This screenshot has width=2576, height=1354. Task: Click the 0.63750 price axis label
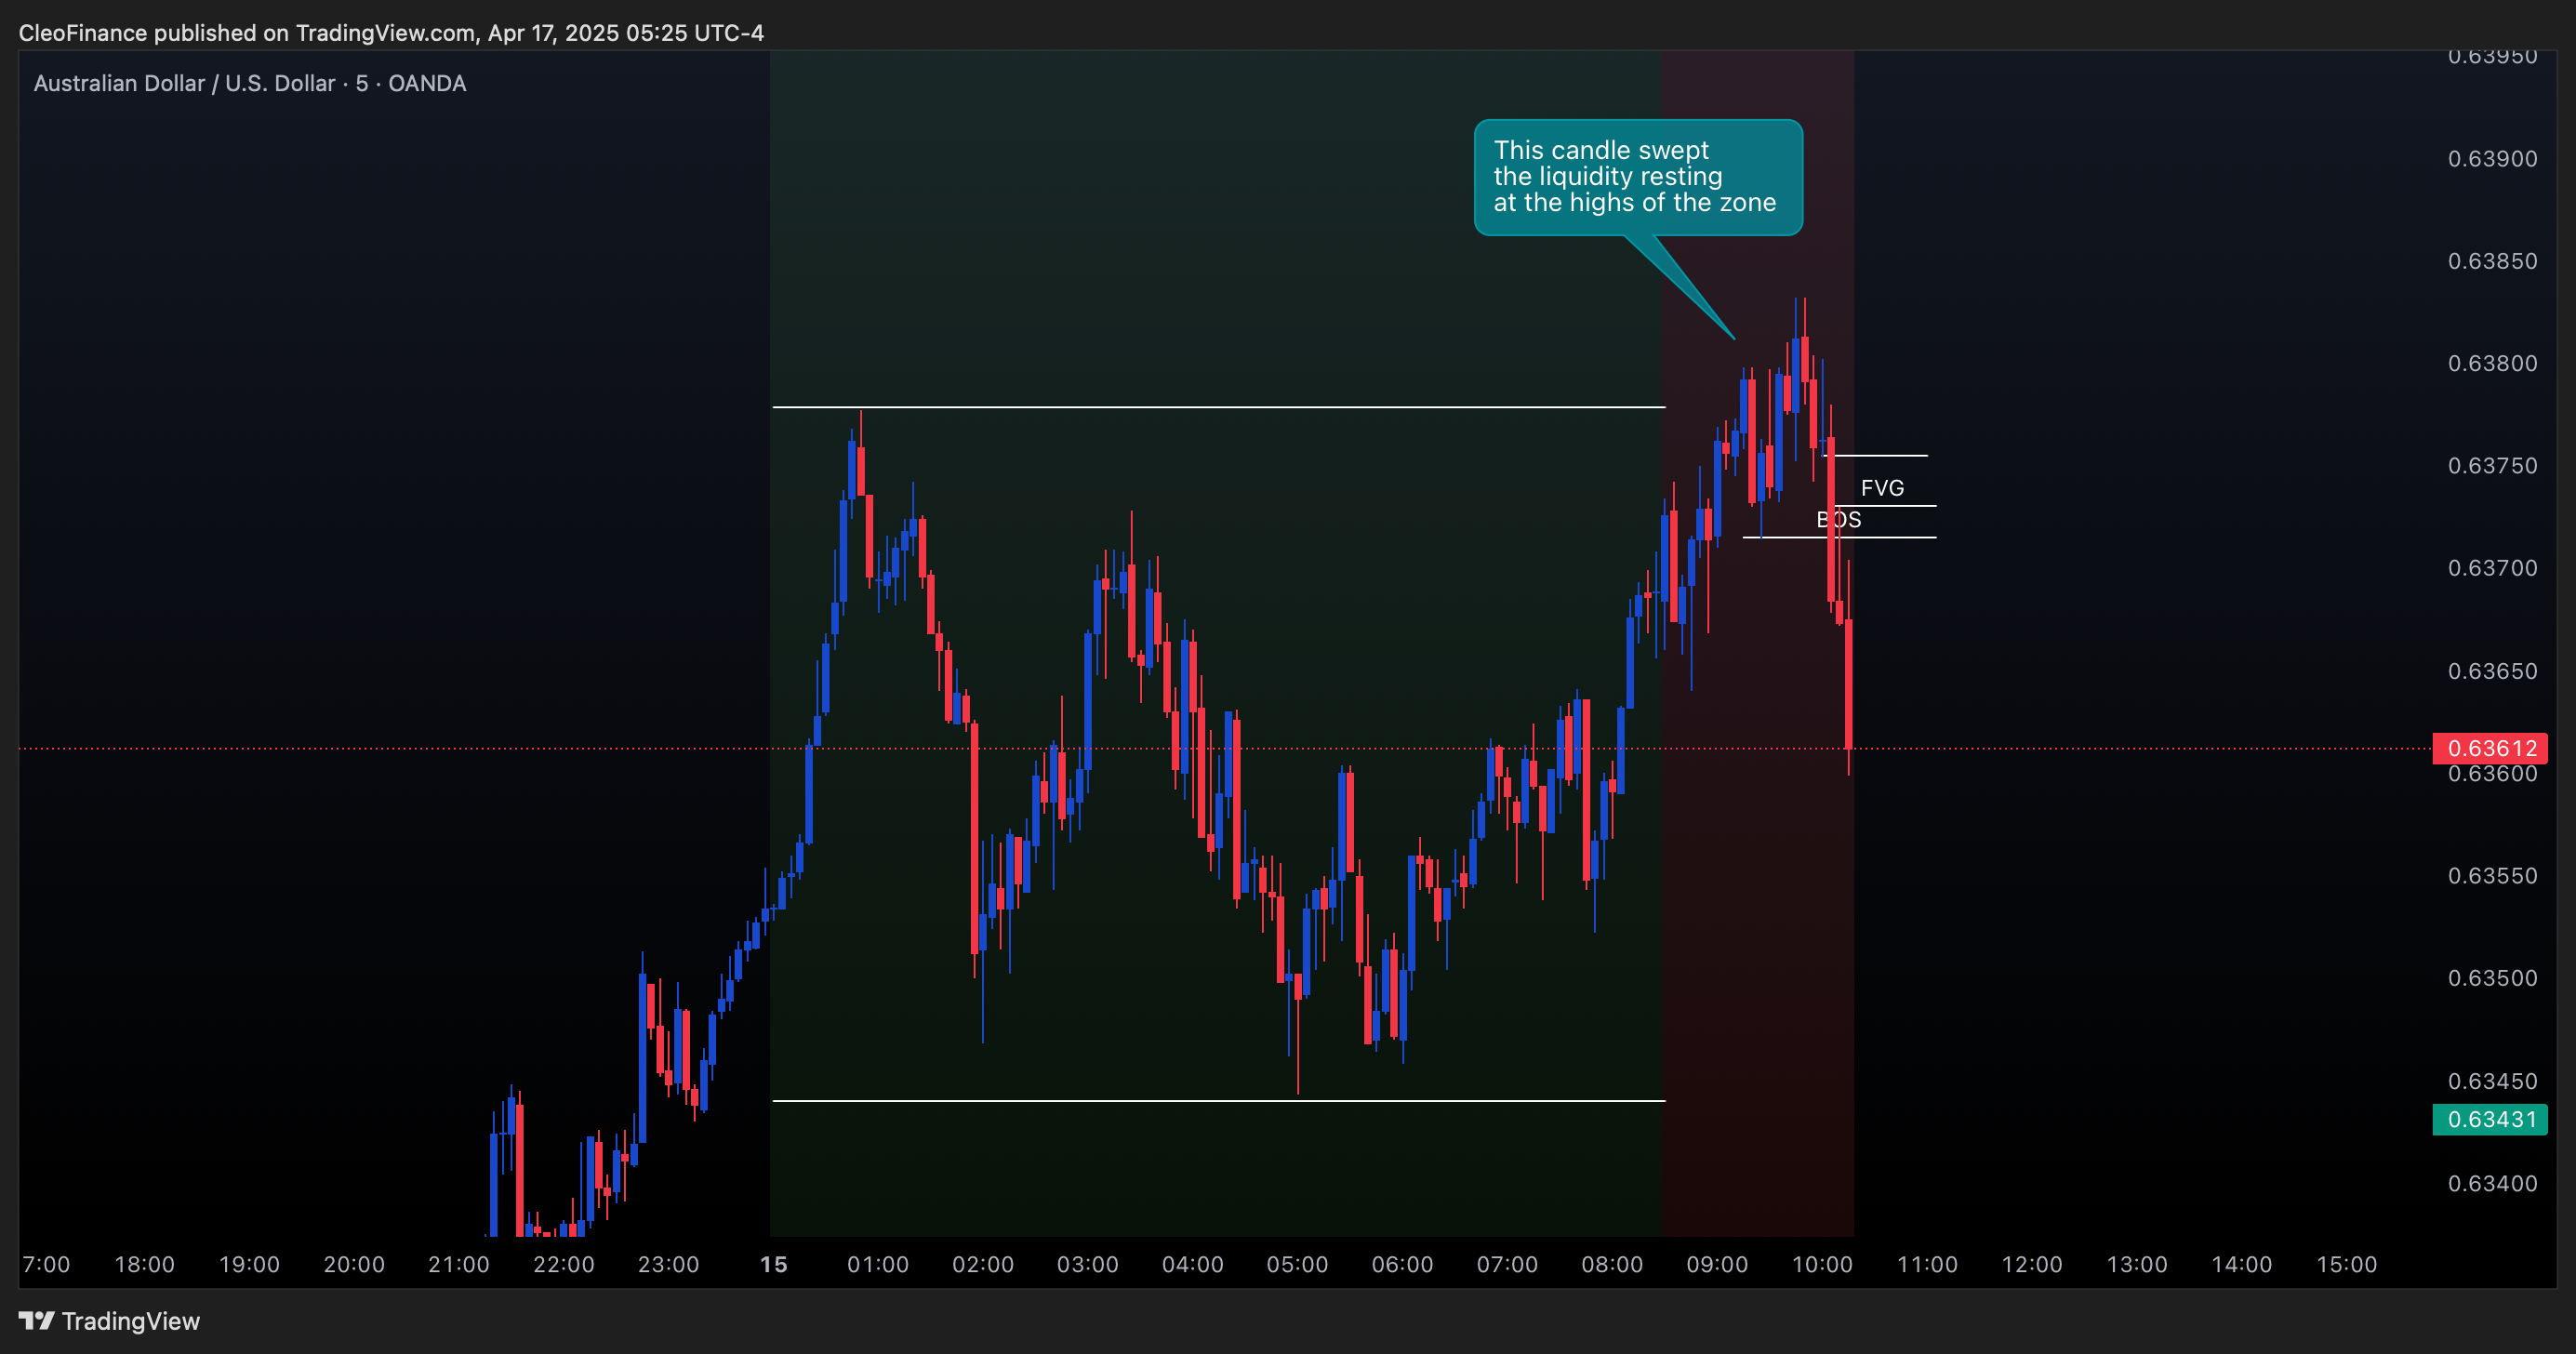point(2492,466)
